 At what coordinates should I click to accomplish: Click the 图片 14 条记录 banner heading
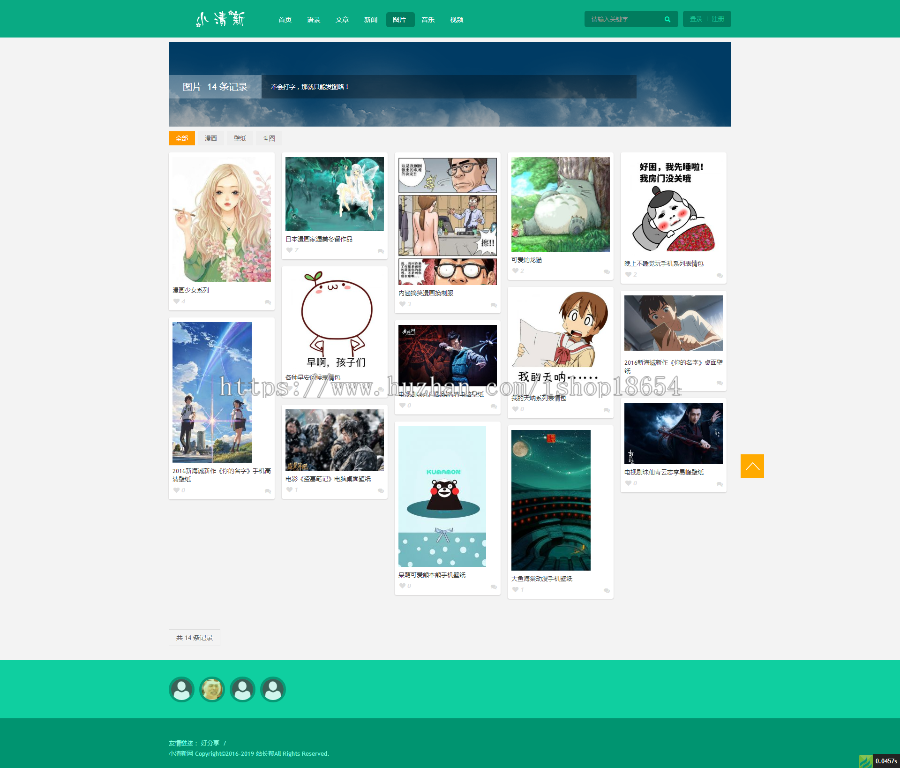215,87
